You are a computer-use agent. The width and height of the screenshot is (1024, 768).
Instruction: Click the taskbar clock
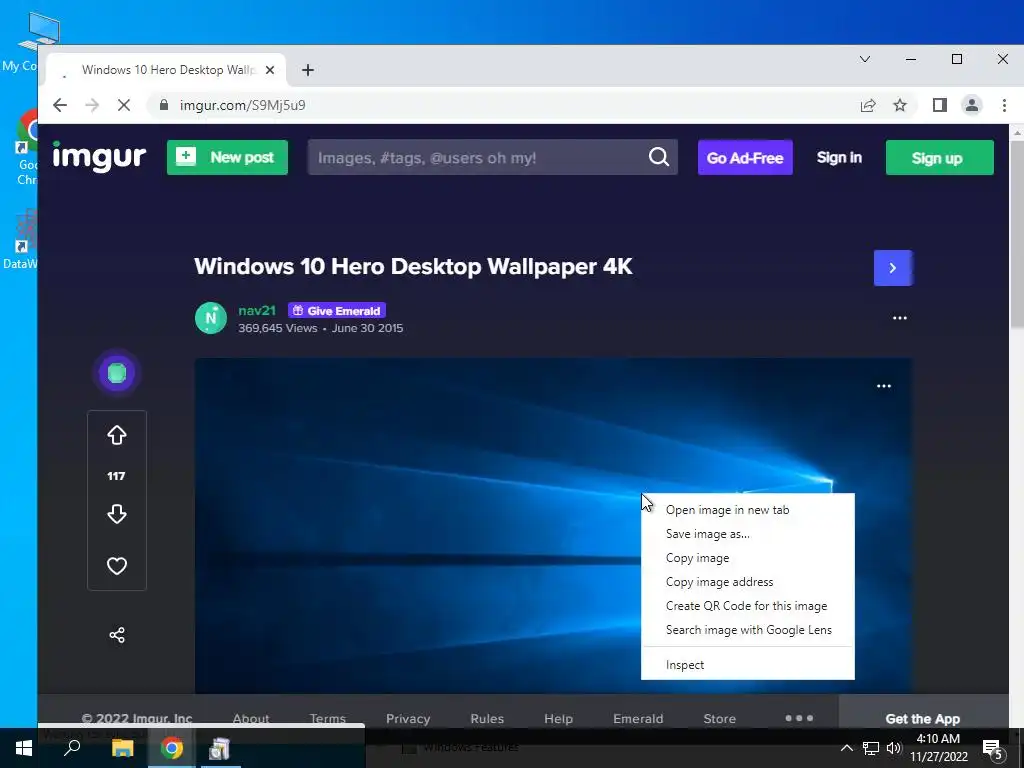(x=939, y=748)
